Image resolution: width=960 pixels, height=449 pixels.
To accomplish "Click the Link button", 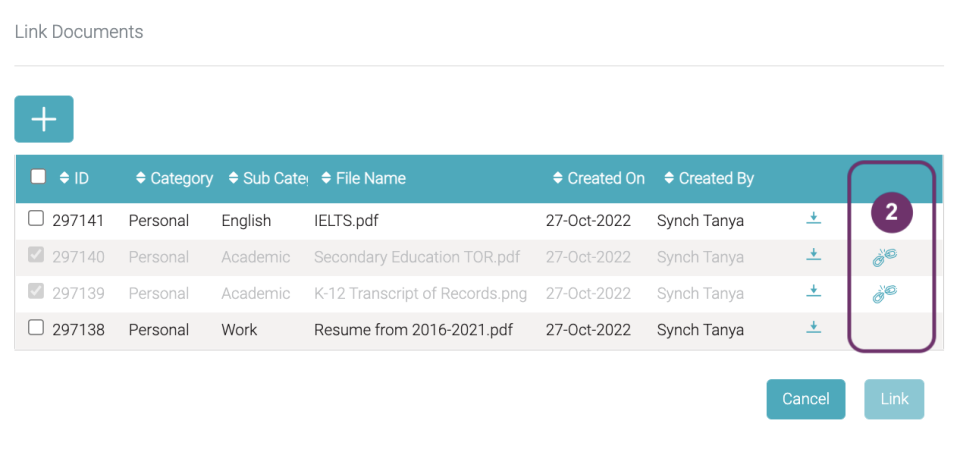I will pos(894,399).
